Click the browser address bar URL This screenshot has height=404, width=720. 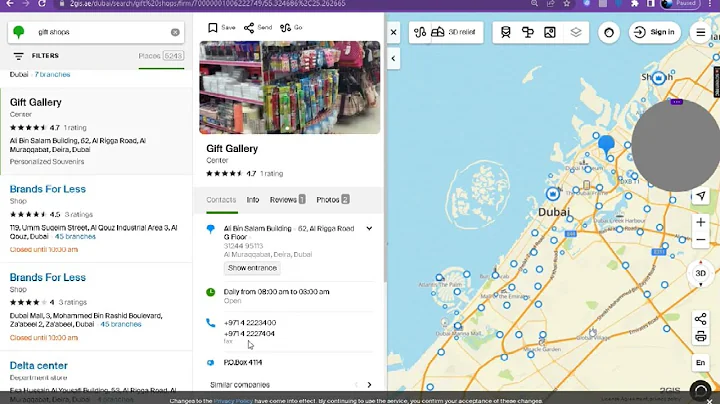[x=208, y=4]
